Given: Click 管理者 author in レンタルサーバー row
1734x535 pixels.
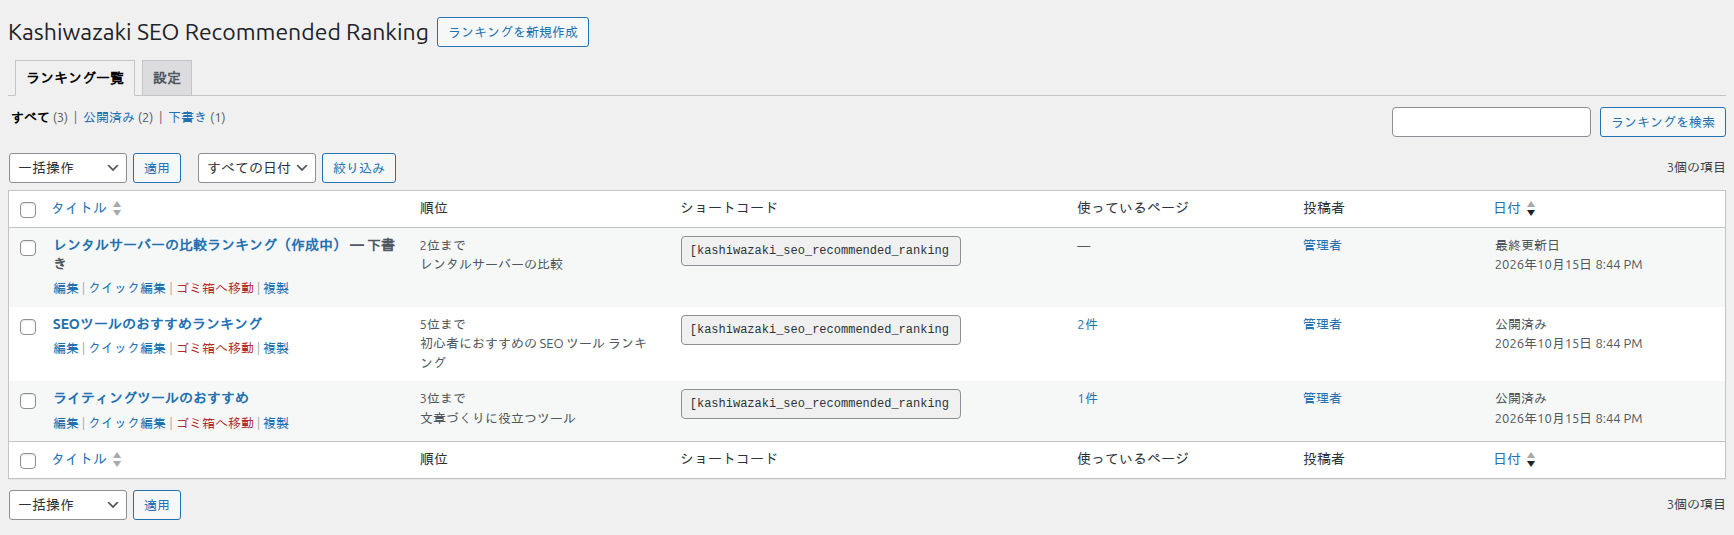Looking at the screenshot, I should point(1322,245).
